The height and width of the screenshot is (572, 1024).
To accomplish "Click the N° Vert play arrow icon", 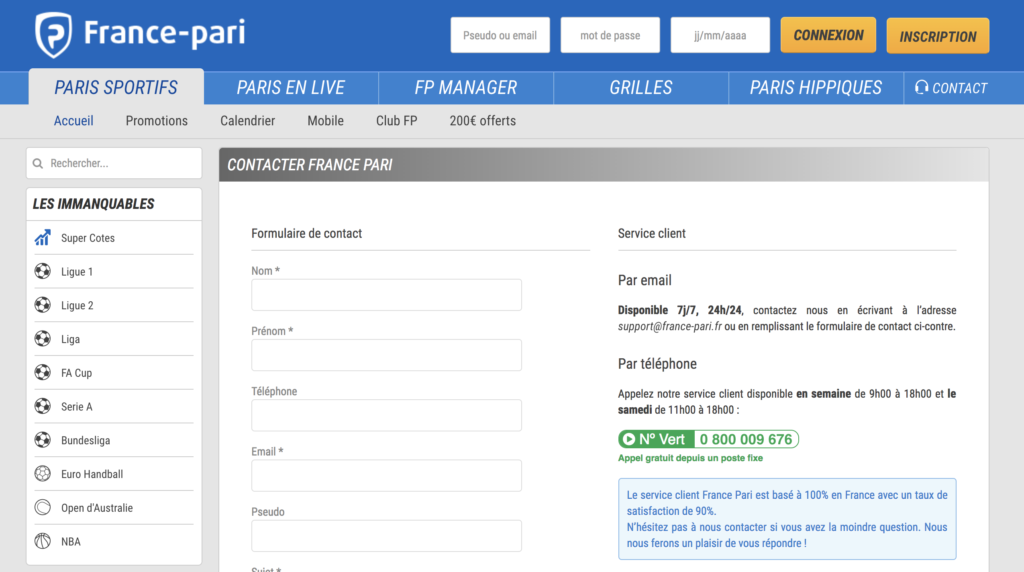I will (629, 439).
